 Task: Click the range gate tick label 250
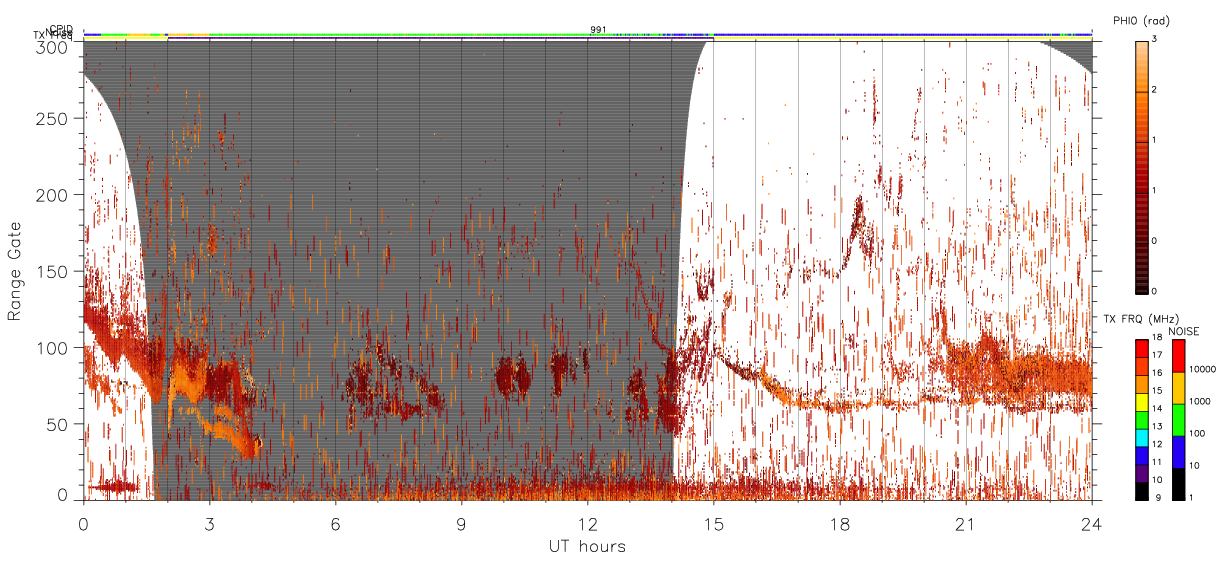(53, 118)
